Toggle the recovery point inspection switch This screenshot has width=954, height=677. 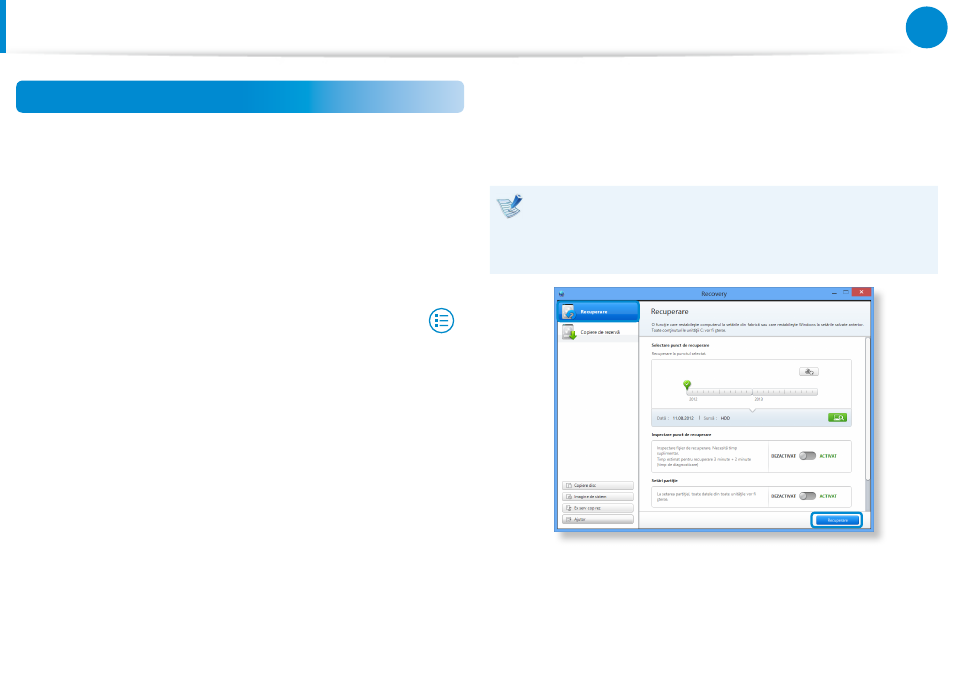pos(807,456)
